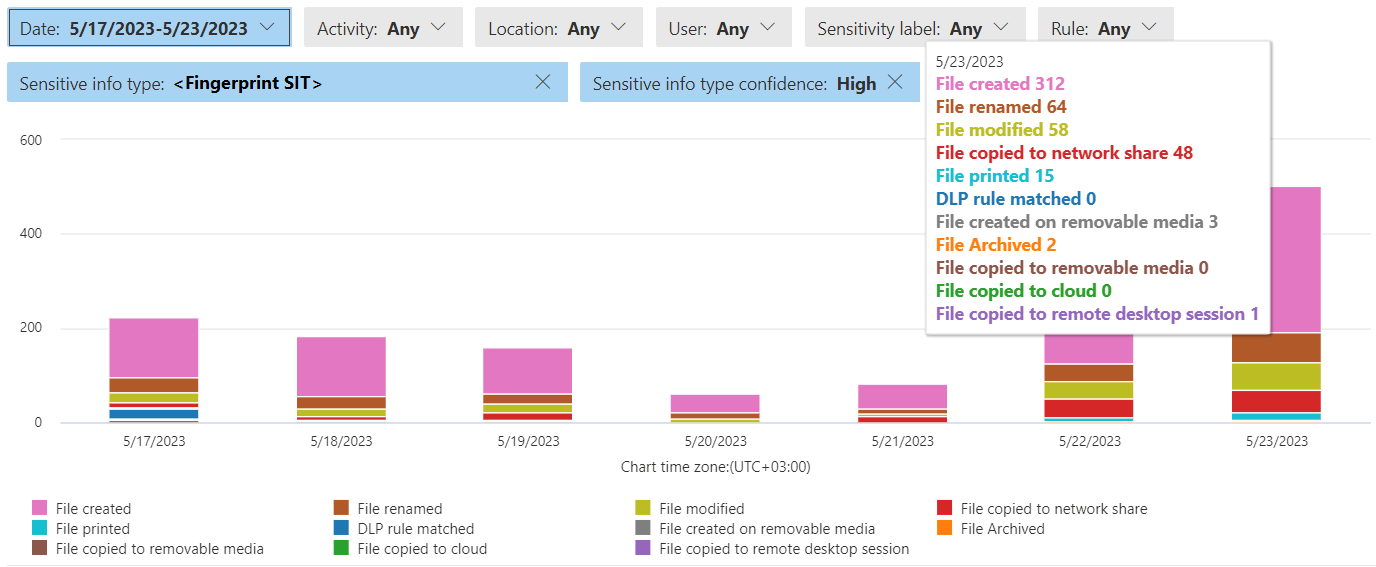Open the Date range filter dropdown
The image size is (1376, 567).
[x=149, y=28]
